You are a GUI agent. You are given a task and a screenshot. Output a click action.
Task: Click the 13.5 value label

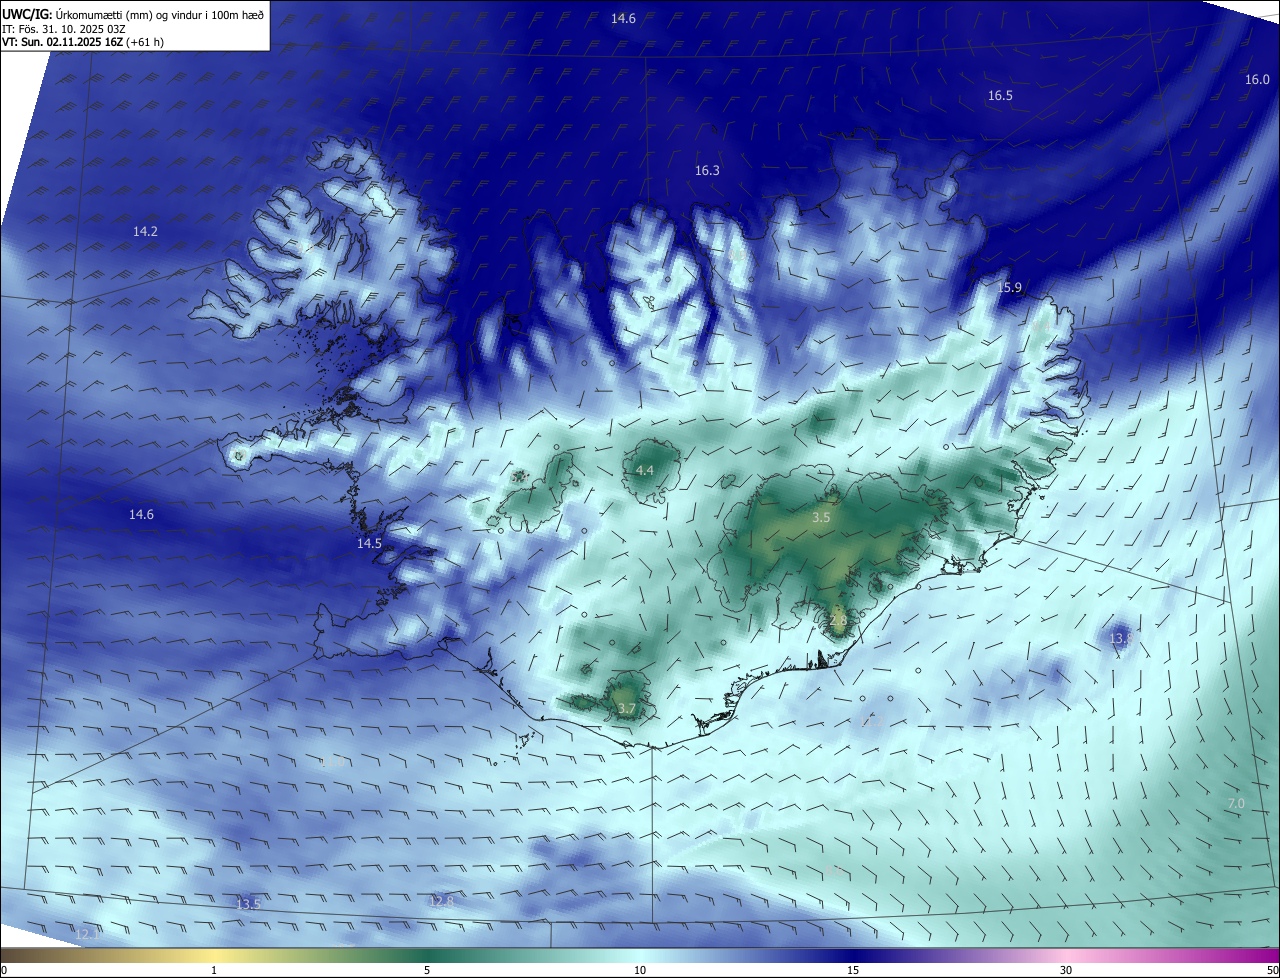pyautogui.click(x=247, y=904)
